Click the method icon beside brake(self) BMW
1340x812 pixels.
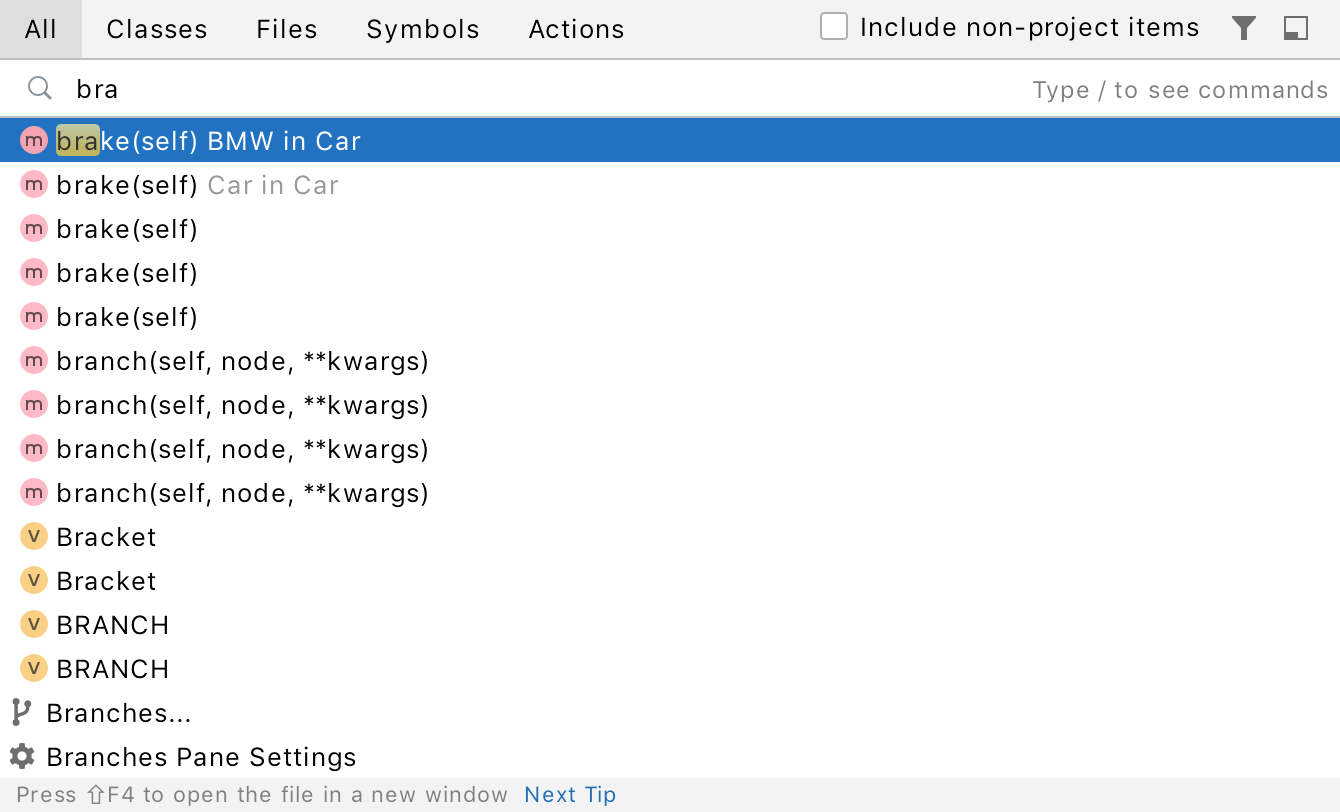coord(33,140)
